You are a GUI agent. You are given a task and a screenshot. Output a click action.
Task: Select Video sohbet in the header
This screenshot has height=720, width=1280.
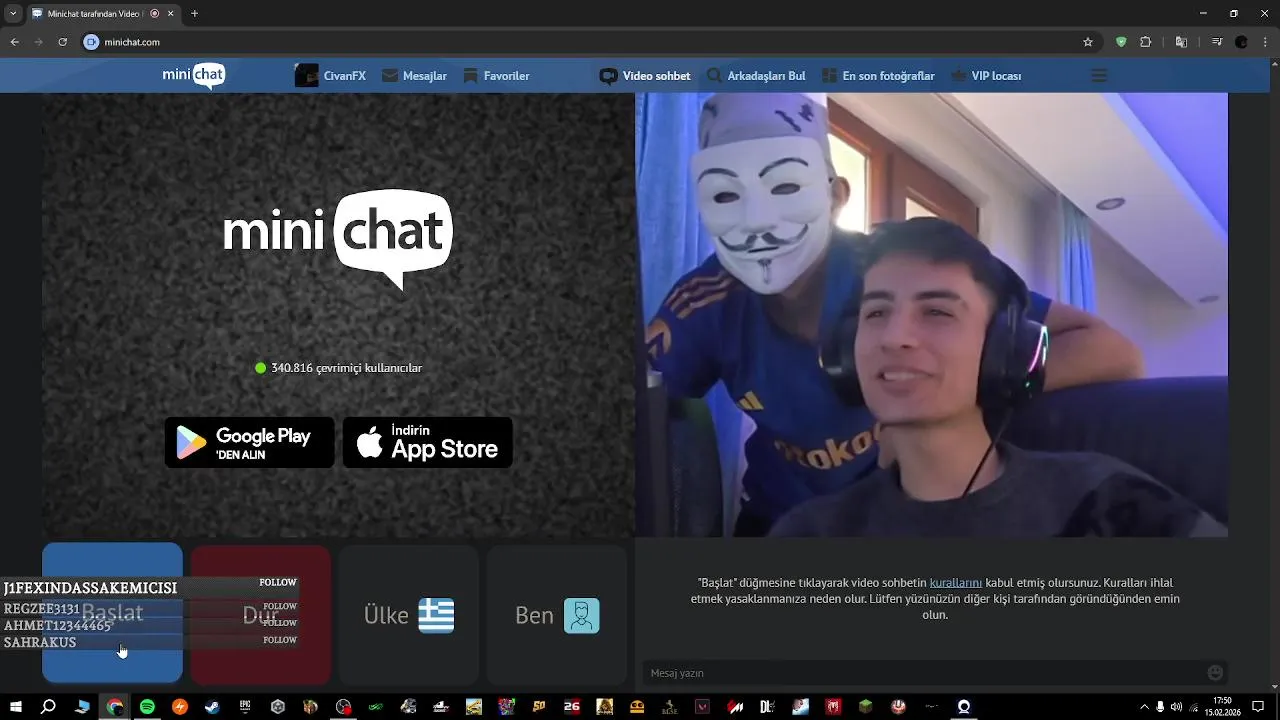(x=645, y=76)
